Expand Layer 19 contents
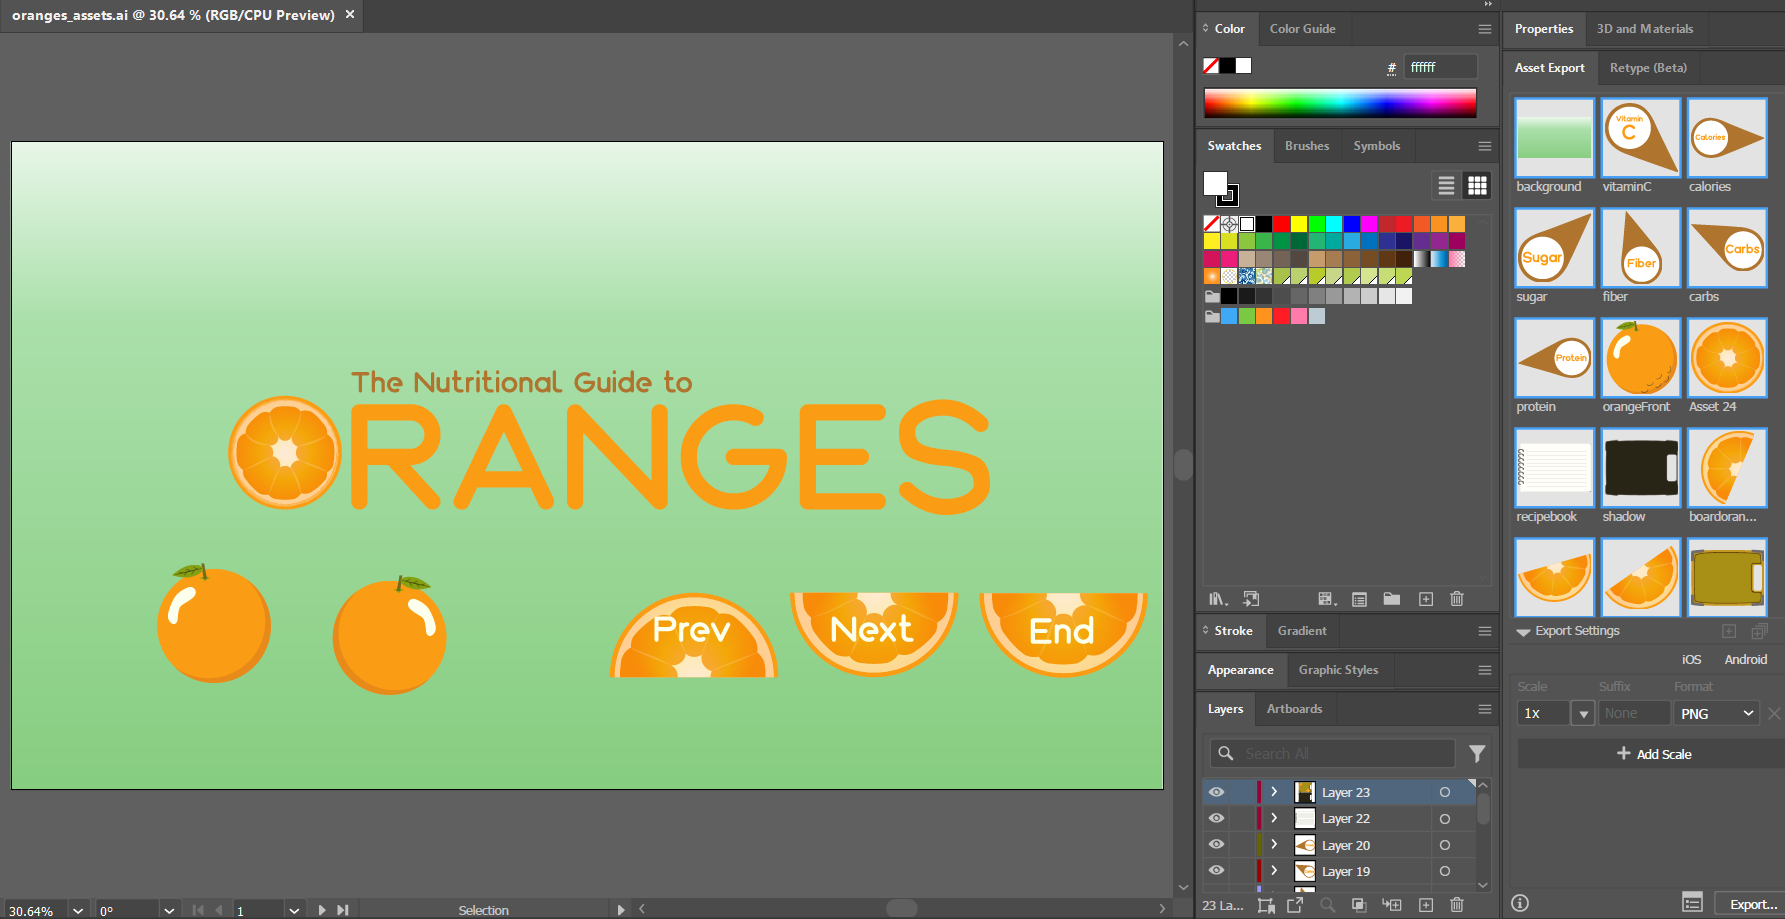 (1274, 871)
